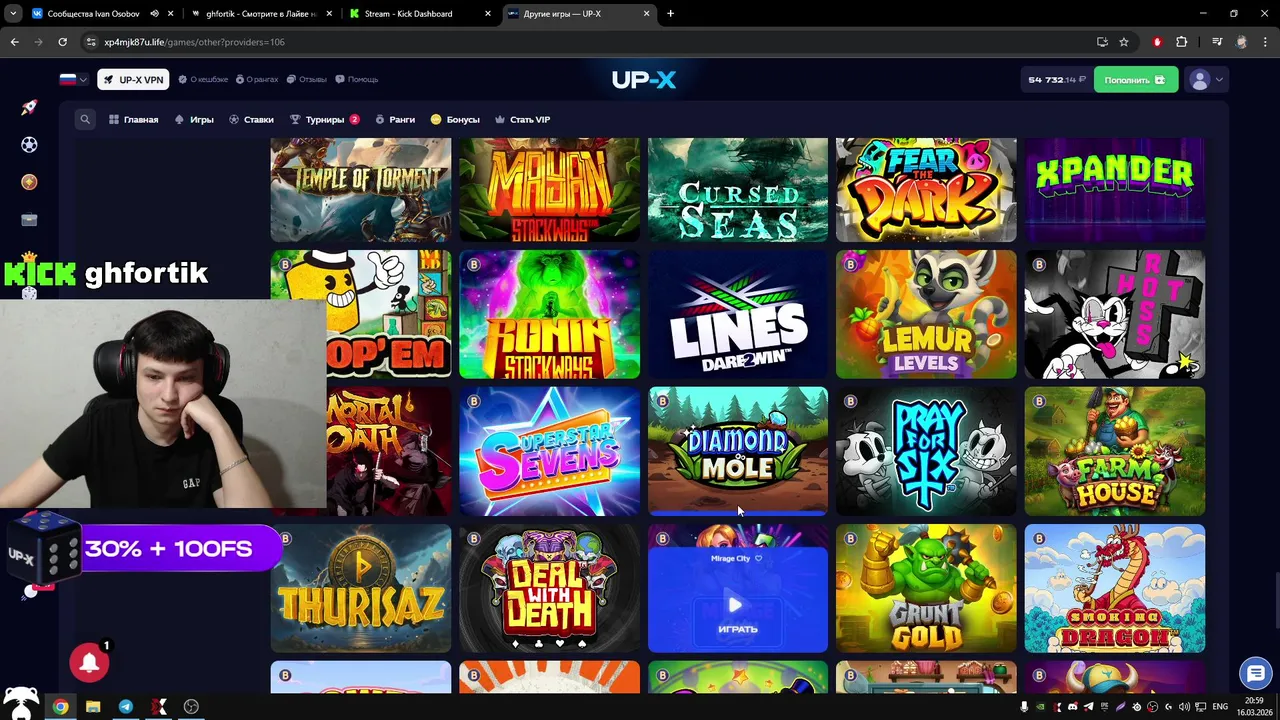Open the Chrome tab search dropdown arrow
The width and height of the screenshot is (1280, 720).
tap(13, 14)
